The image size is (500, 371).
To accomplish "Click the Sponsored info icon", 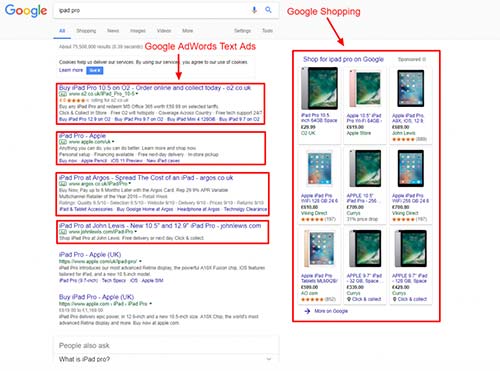I will point(424,59).
